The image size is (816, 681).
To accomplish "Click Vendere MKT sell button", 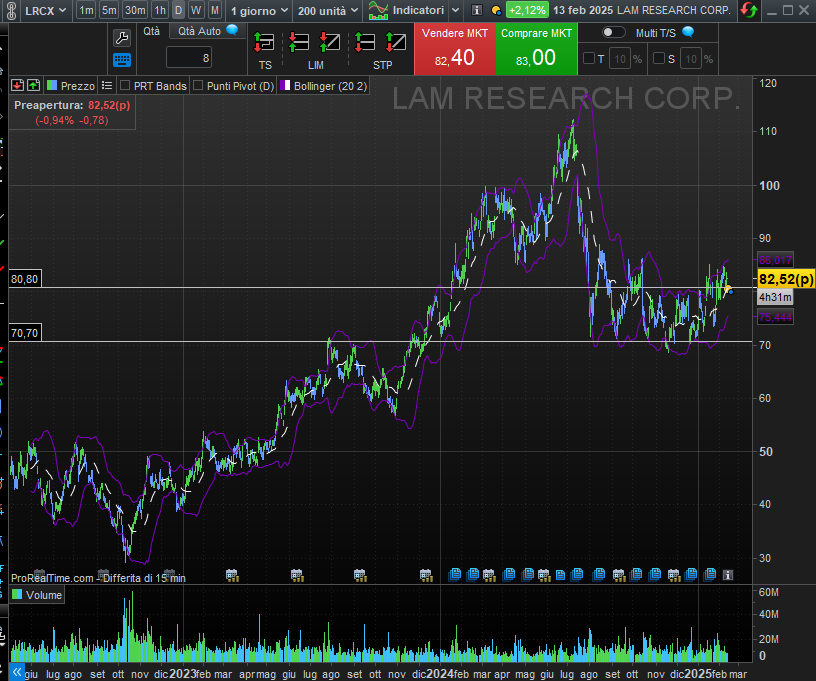I will [455, 49].
